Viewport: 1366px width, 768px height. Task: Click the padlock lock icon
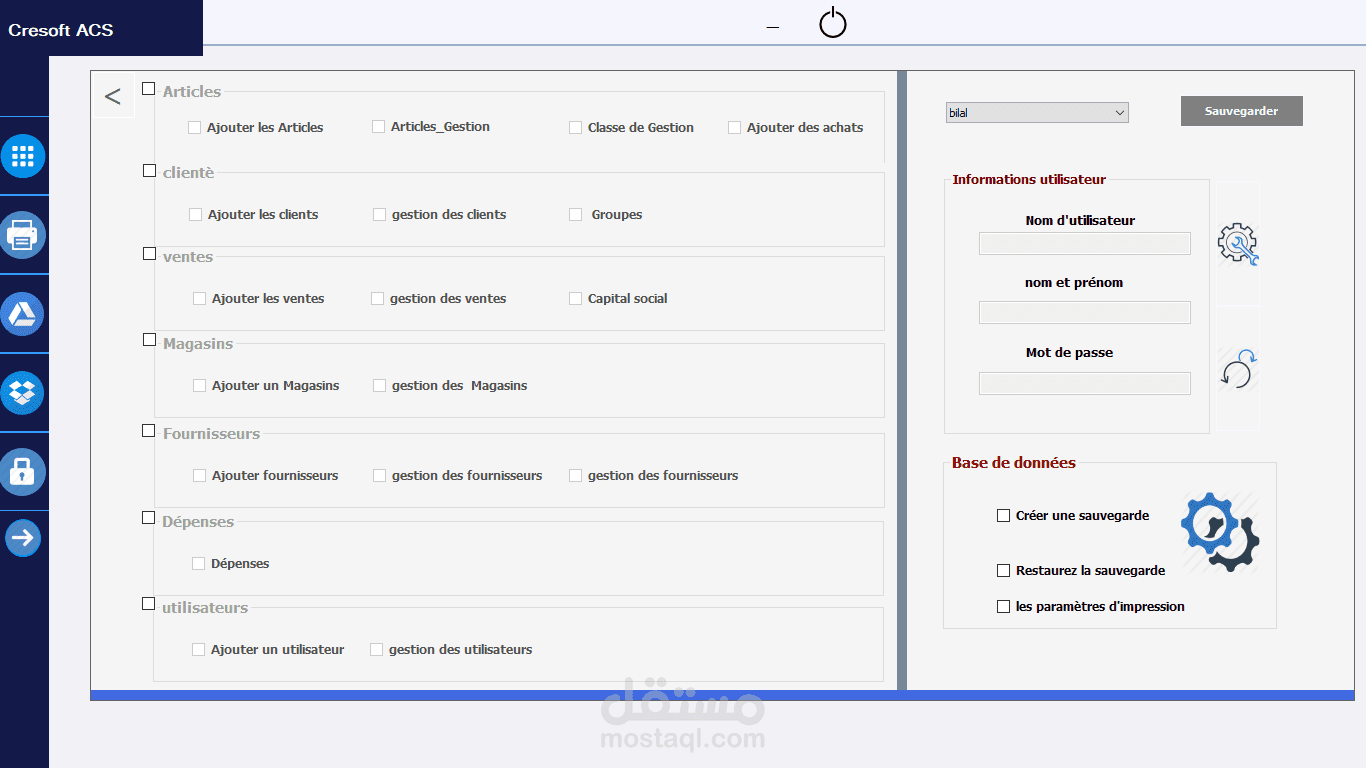pos(23,471)
